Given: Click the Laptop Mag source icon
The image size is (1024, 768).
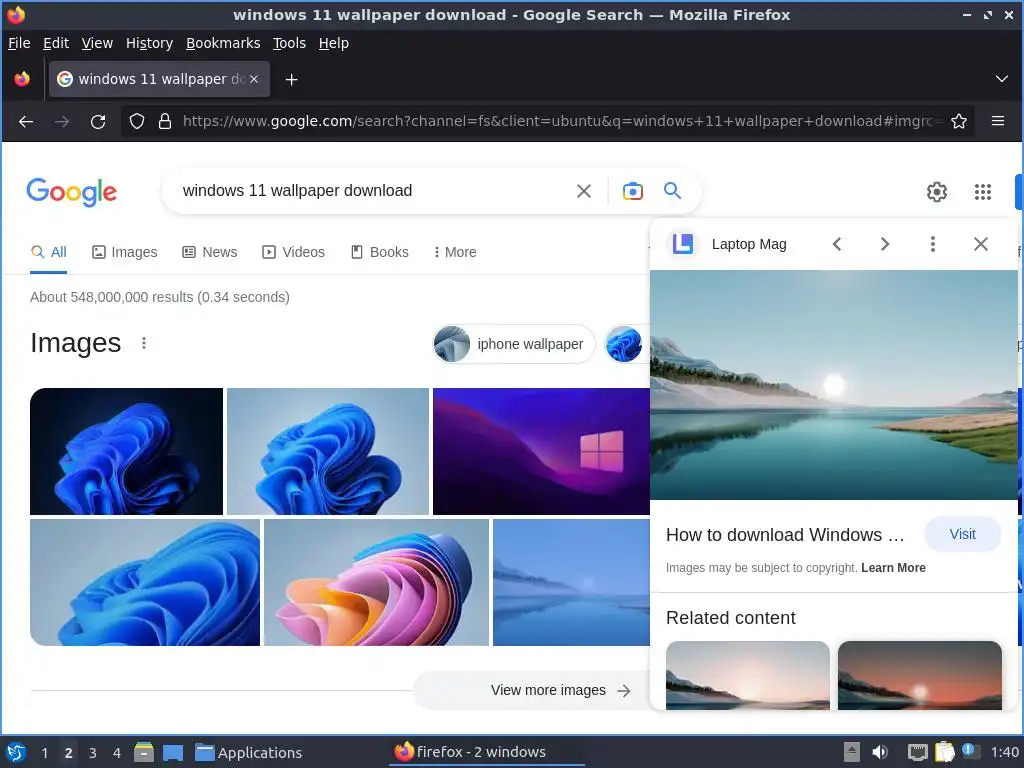Looking at the screenshot, I should pyautogui.click(x=682, y=244).
